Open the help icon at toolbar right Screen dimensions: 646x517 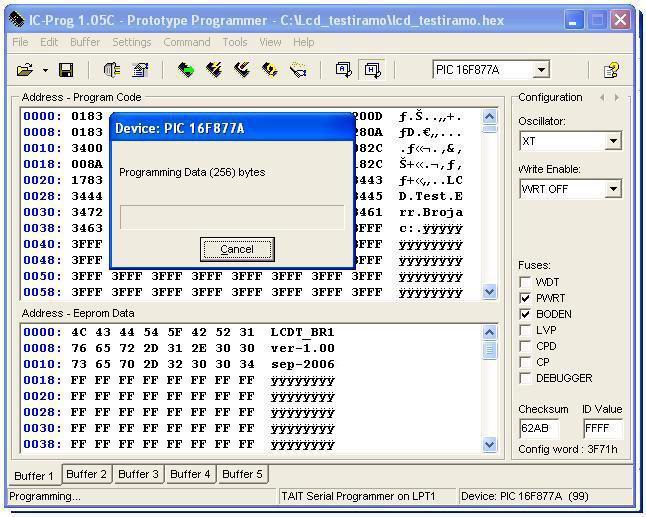611,70
